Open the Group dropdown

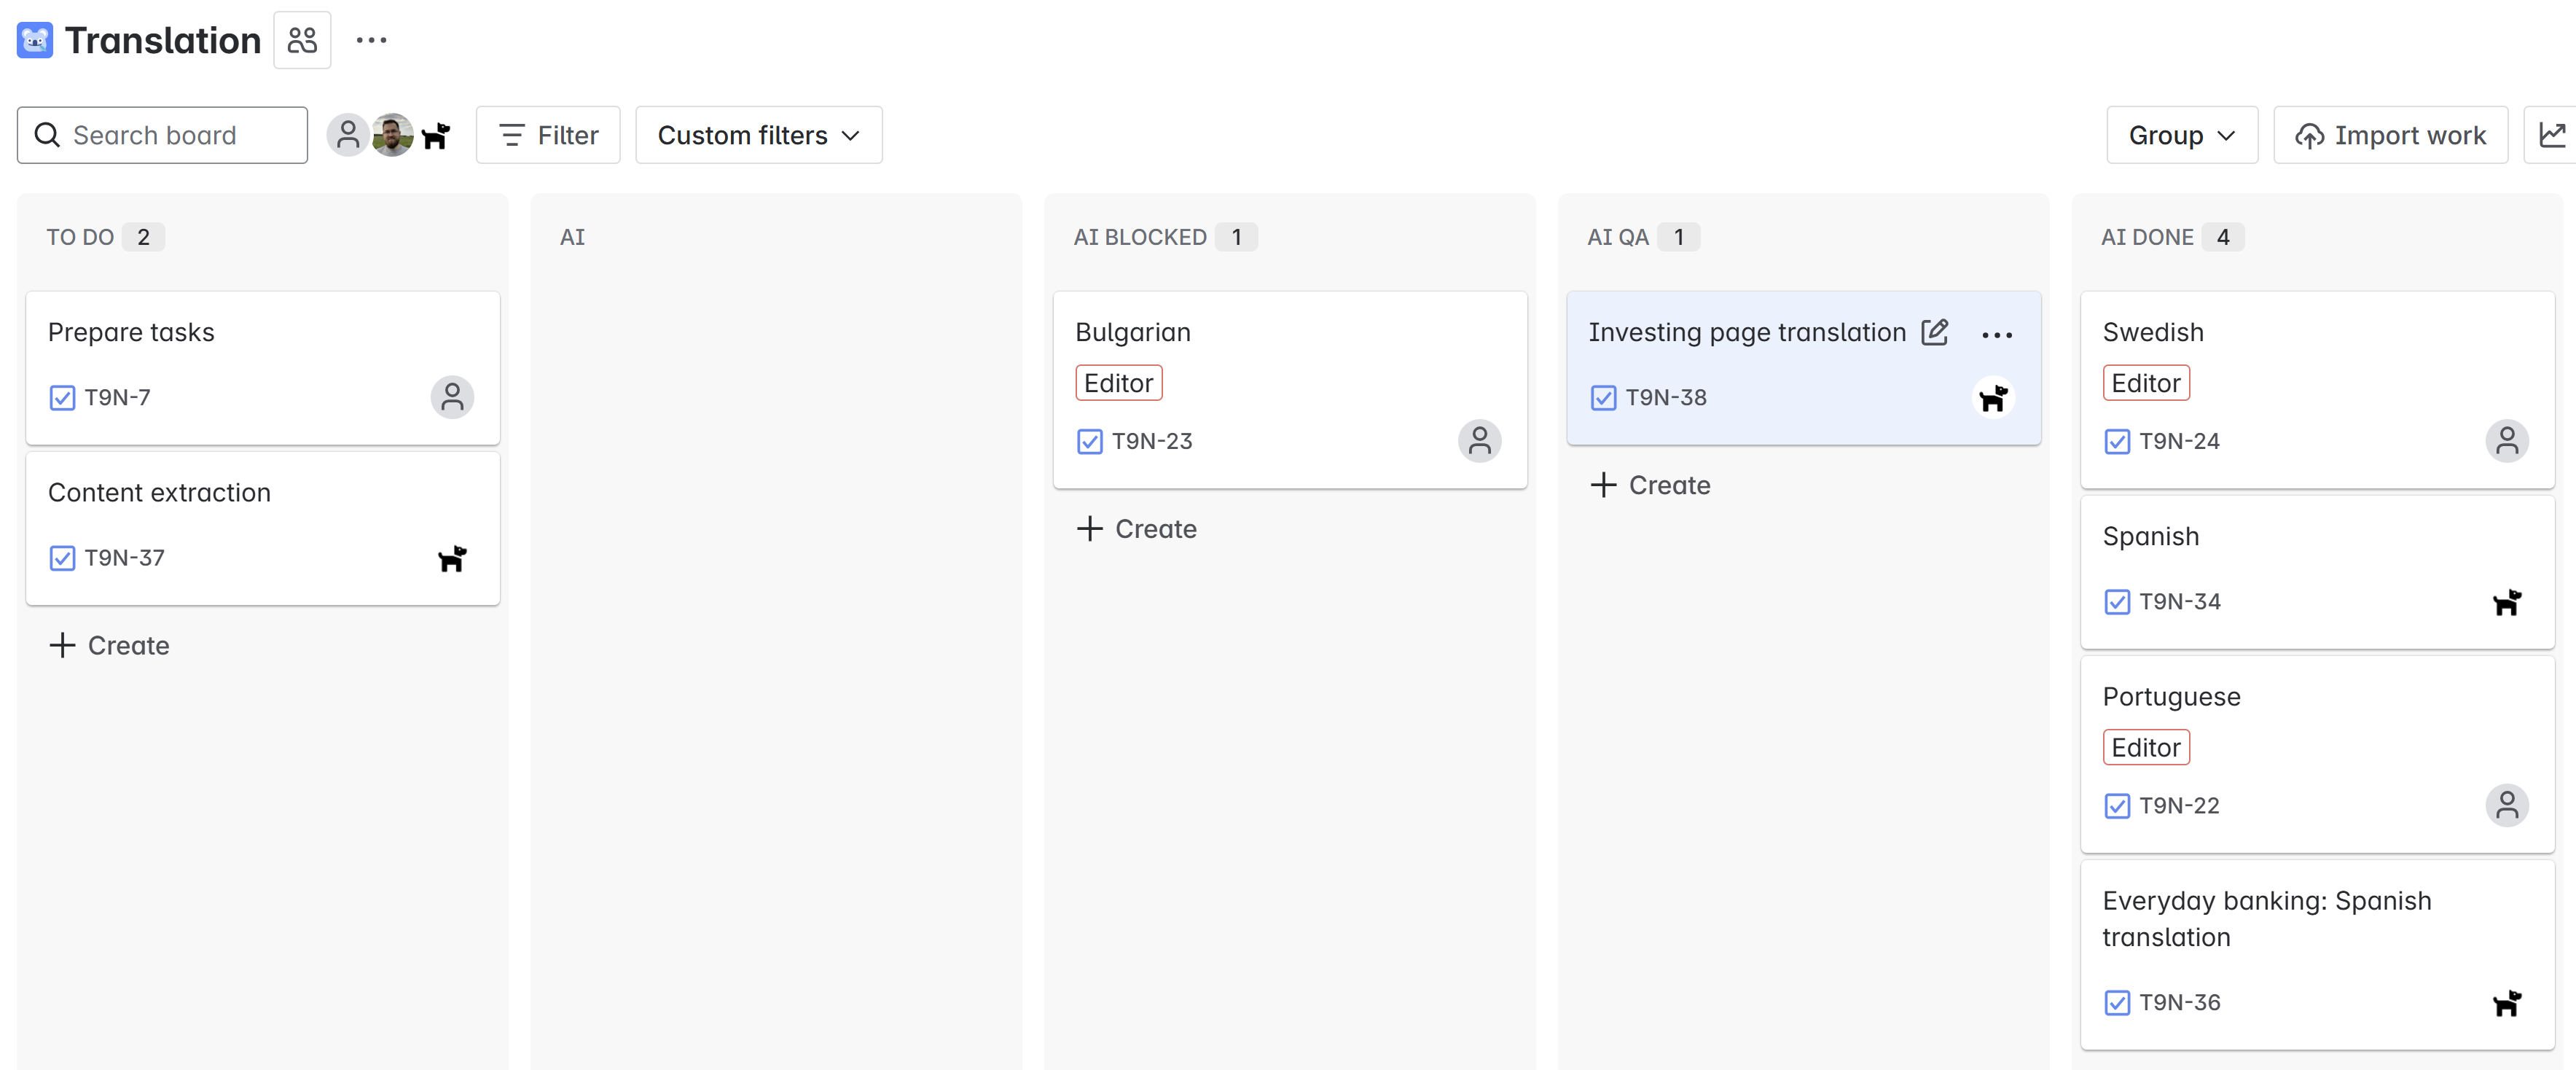coord(2182,134)
